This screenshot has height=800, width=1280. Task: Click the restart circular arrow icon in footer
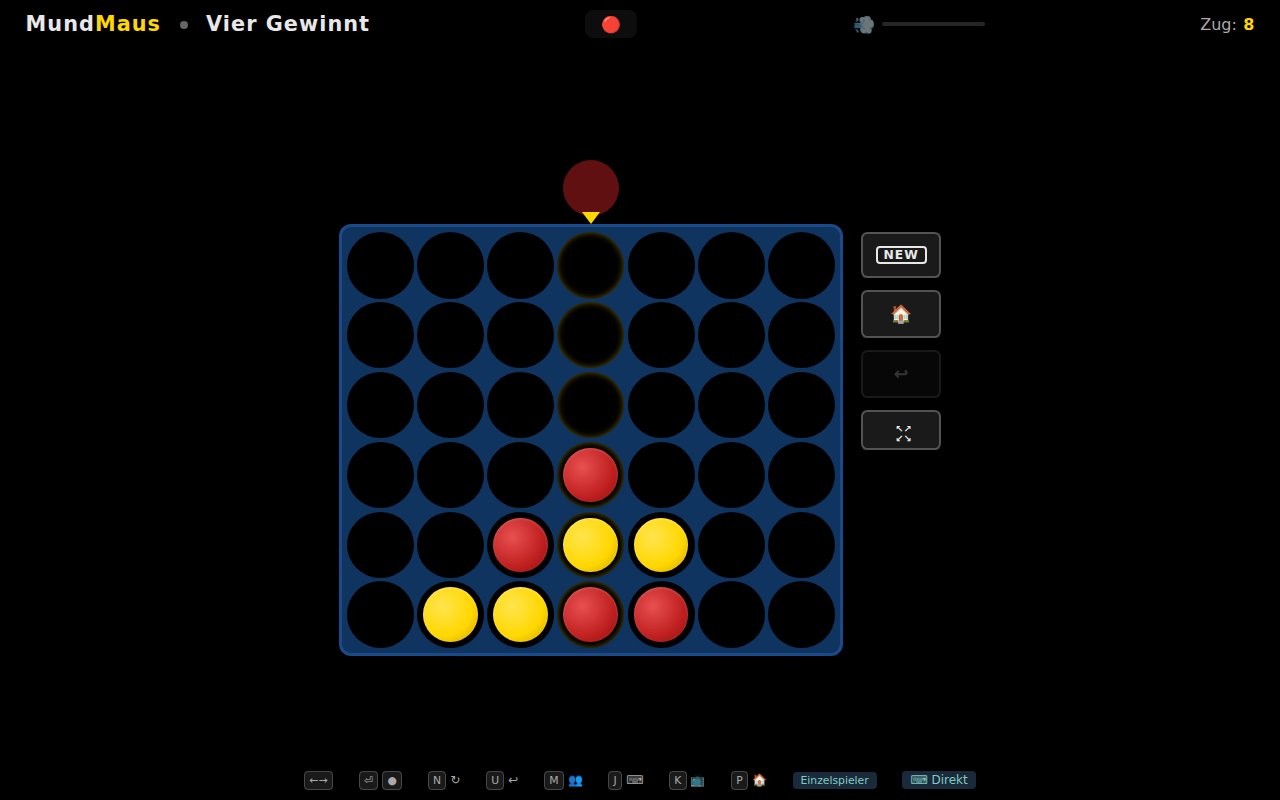[x=455, y=780]
